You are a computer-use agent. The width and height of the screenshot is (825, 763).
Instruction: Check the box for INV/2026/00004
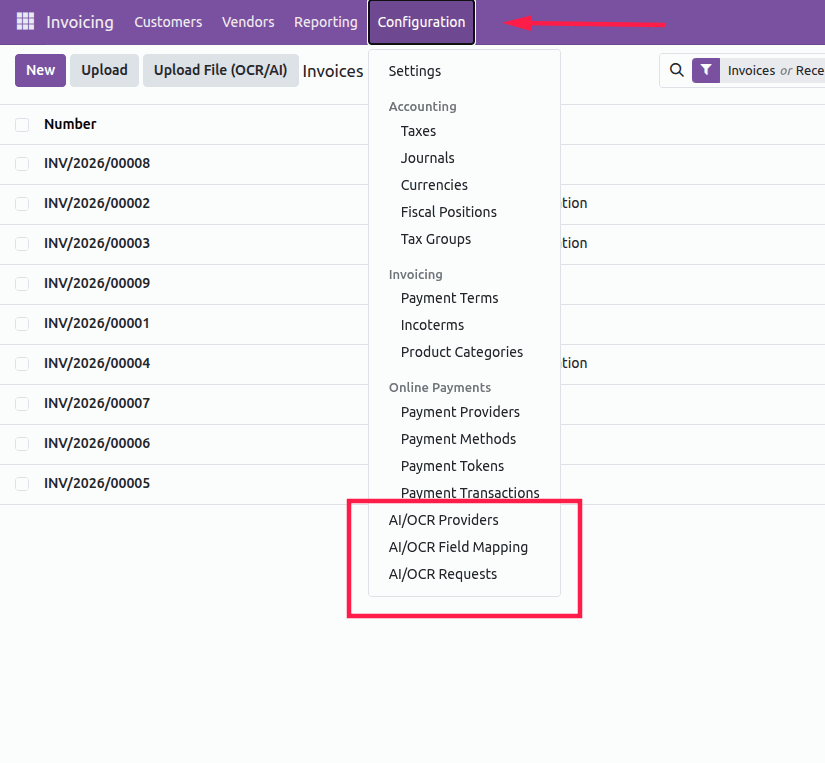pyautogui.click(x=22, y=364)
